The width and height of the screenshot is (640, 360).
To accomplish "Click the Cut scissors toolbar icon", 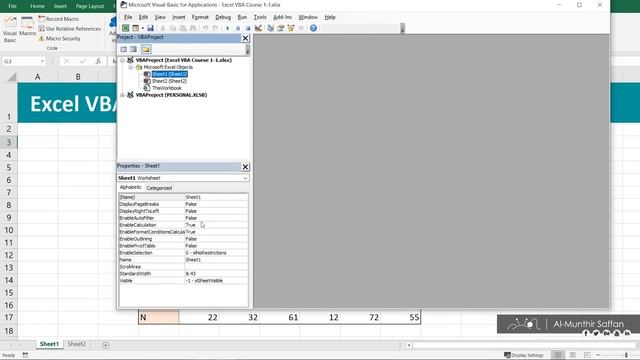I will [x=162, y=28].
